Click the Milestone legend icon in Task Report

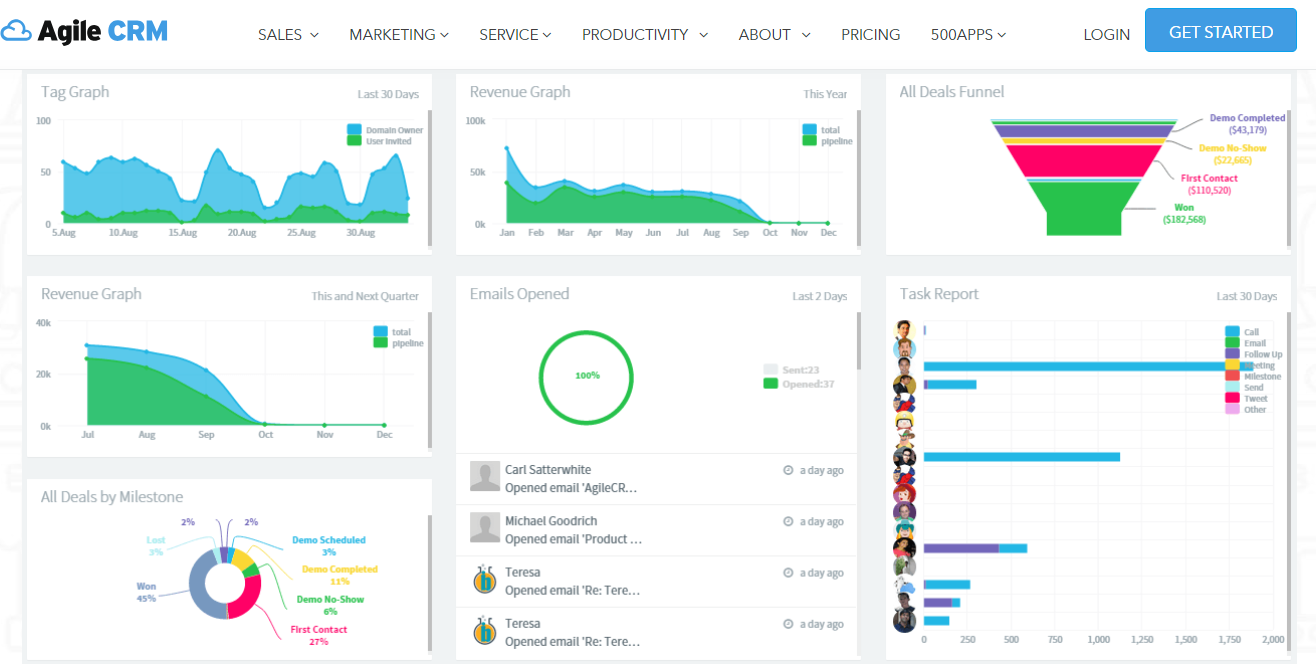tap(1232, 376)
